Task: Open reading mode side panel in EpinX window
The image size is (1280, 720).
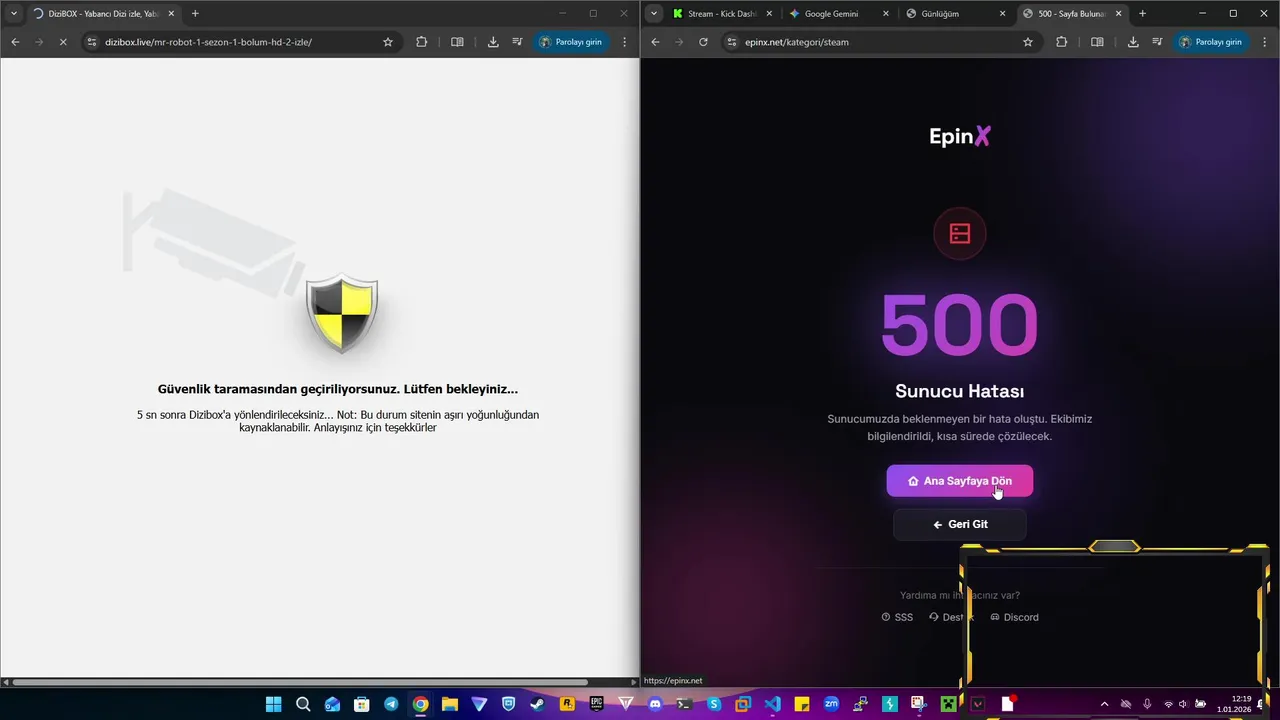Action: point(1097,42)
